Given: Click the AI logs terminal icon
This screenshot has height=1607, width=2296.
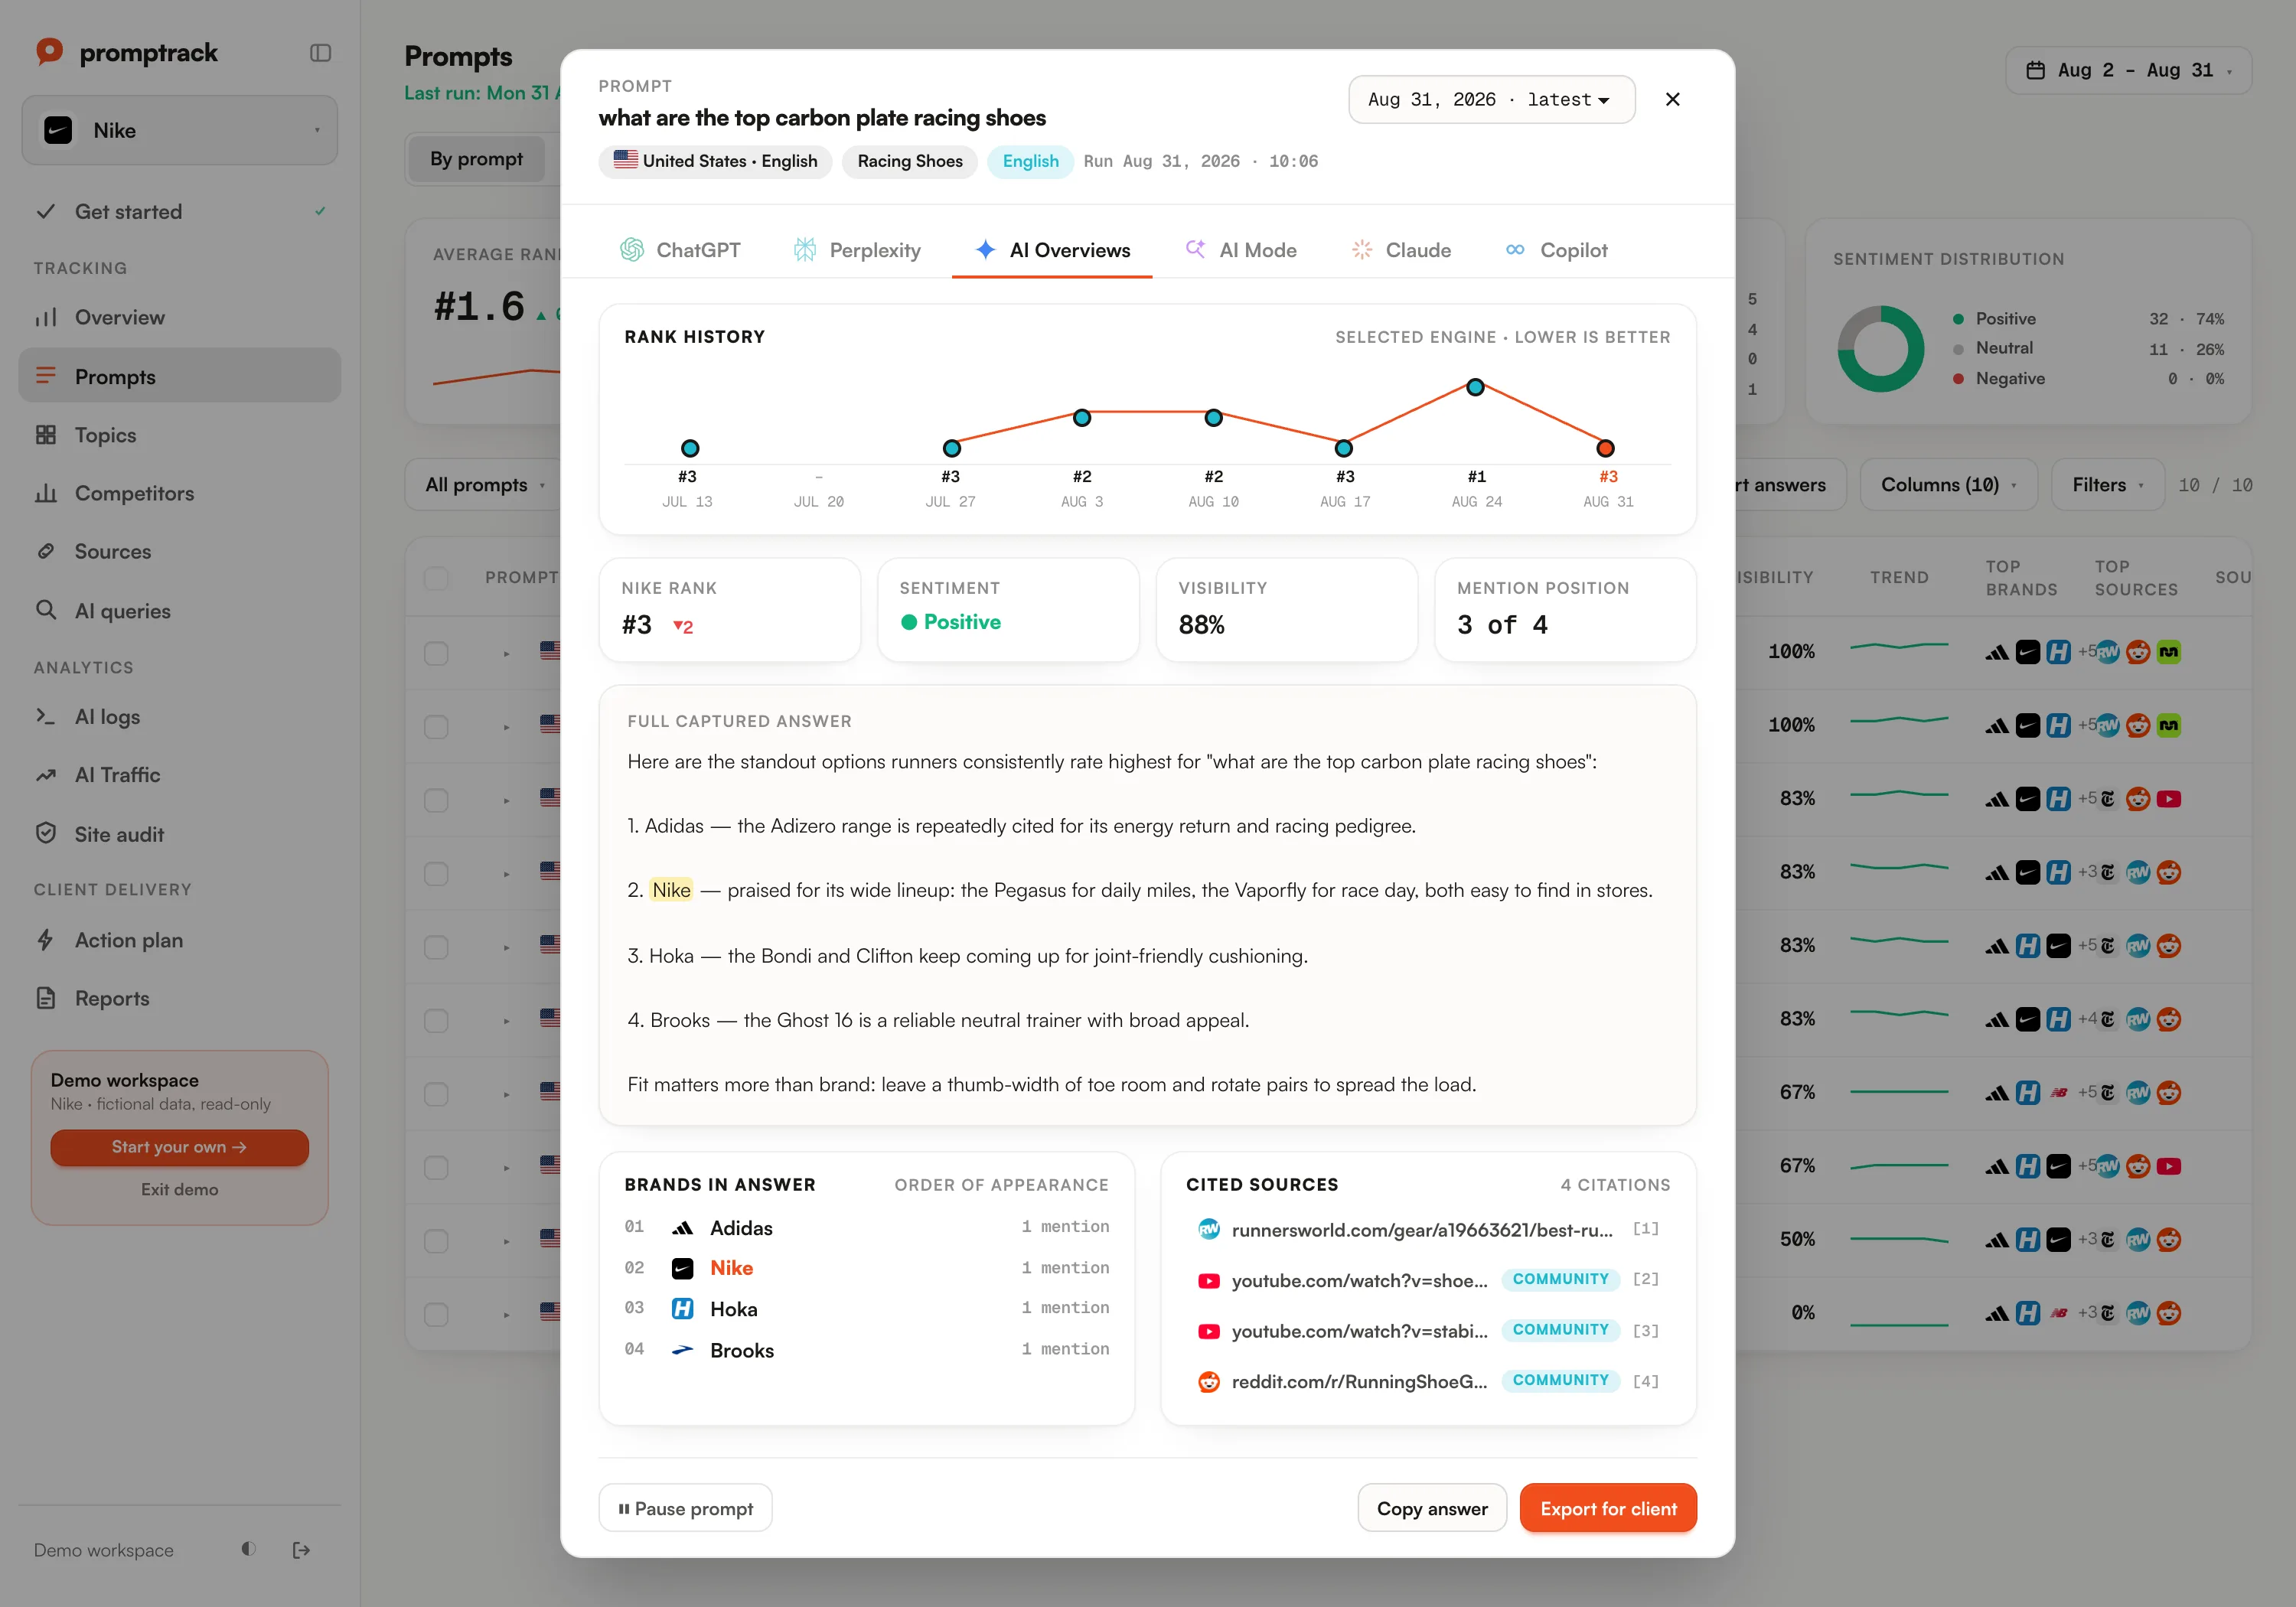Looking at the screenshot, I should [x=46, y=716].
